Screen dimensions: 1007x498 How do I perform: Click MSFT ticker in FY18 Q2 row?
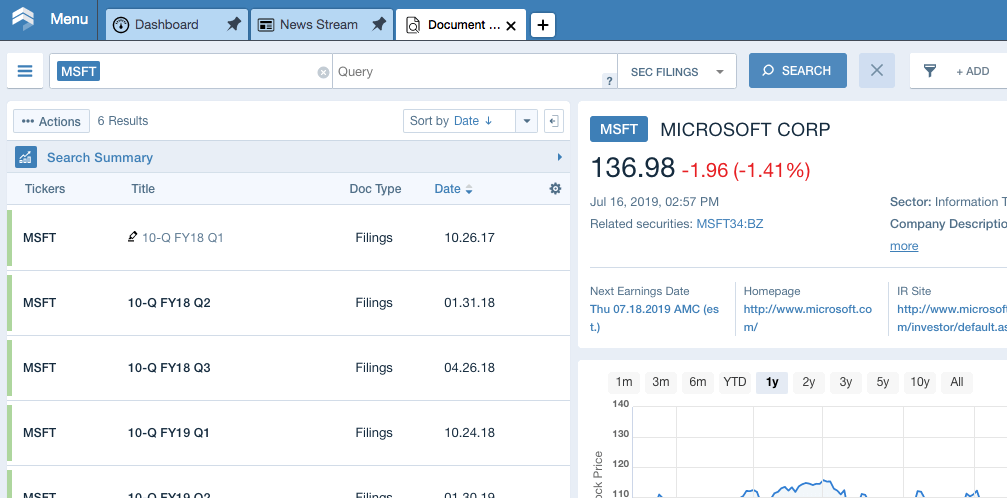[40, 303]
